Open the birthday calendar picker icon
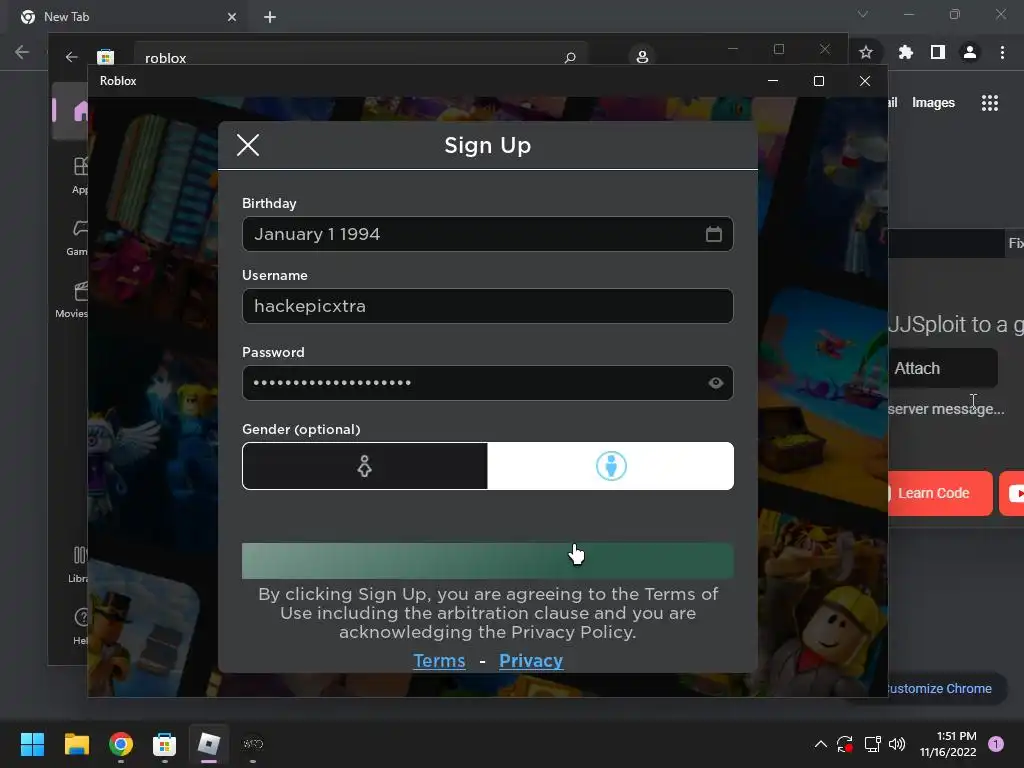 [x=714, y=234]
